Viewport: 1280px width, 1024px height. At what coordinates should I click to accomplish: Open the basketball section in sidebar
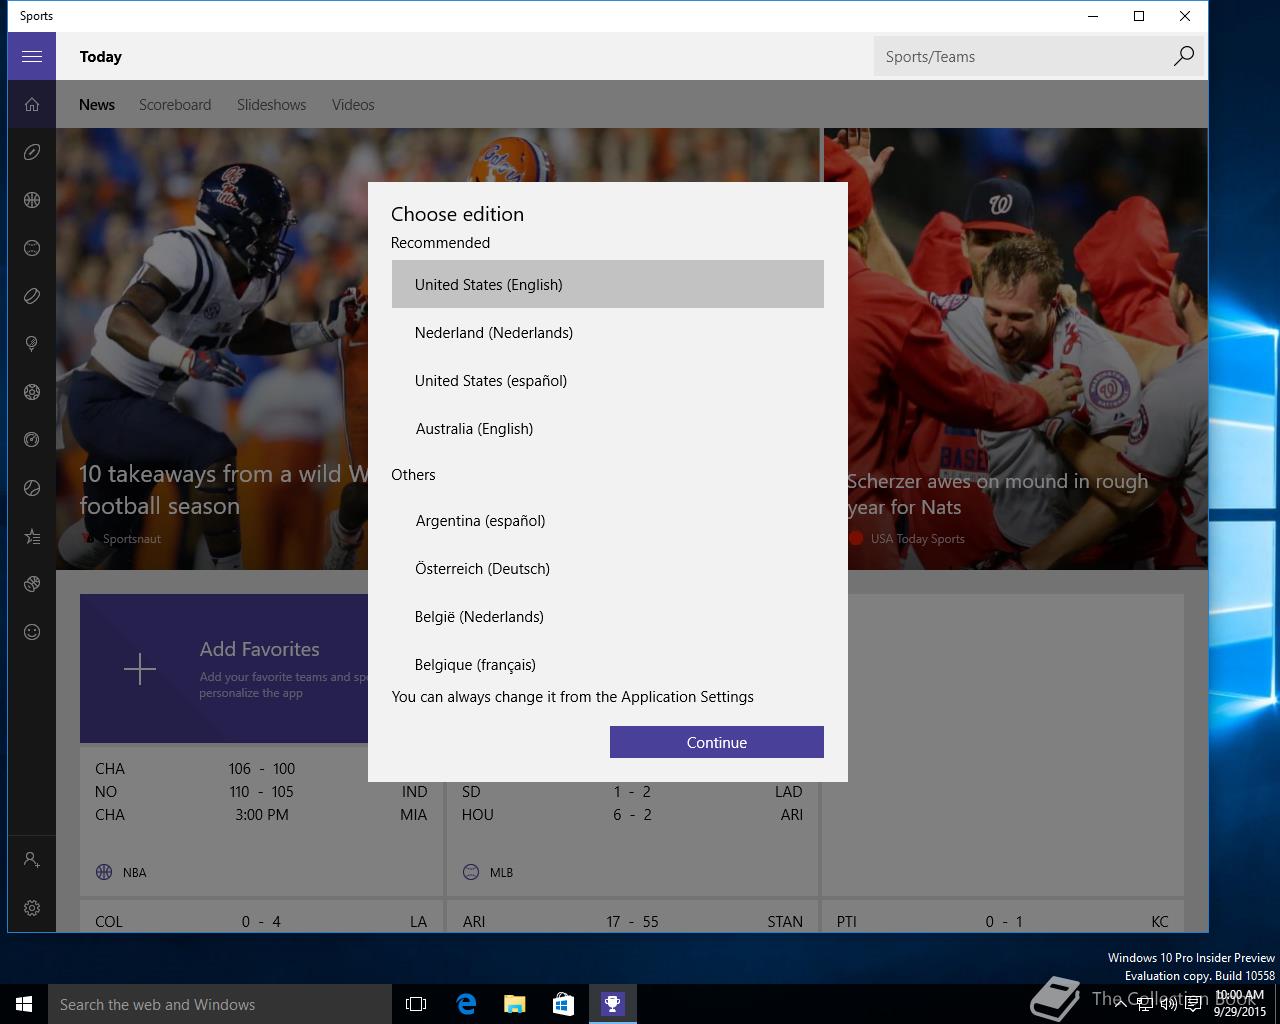[x=32, y=200]
